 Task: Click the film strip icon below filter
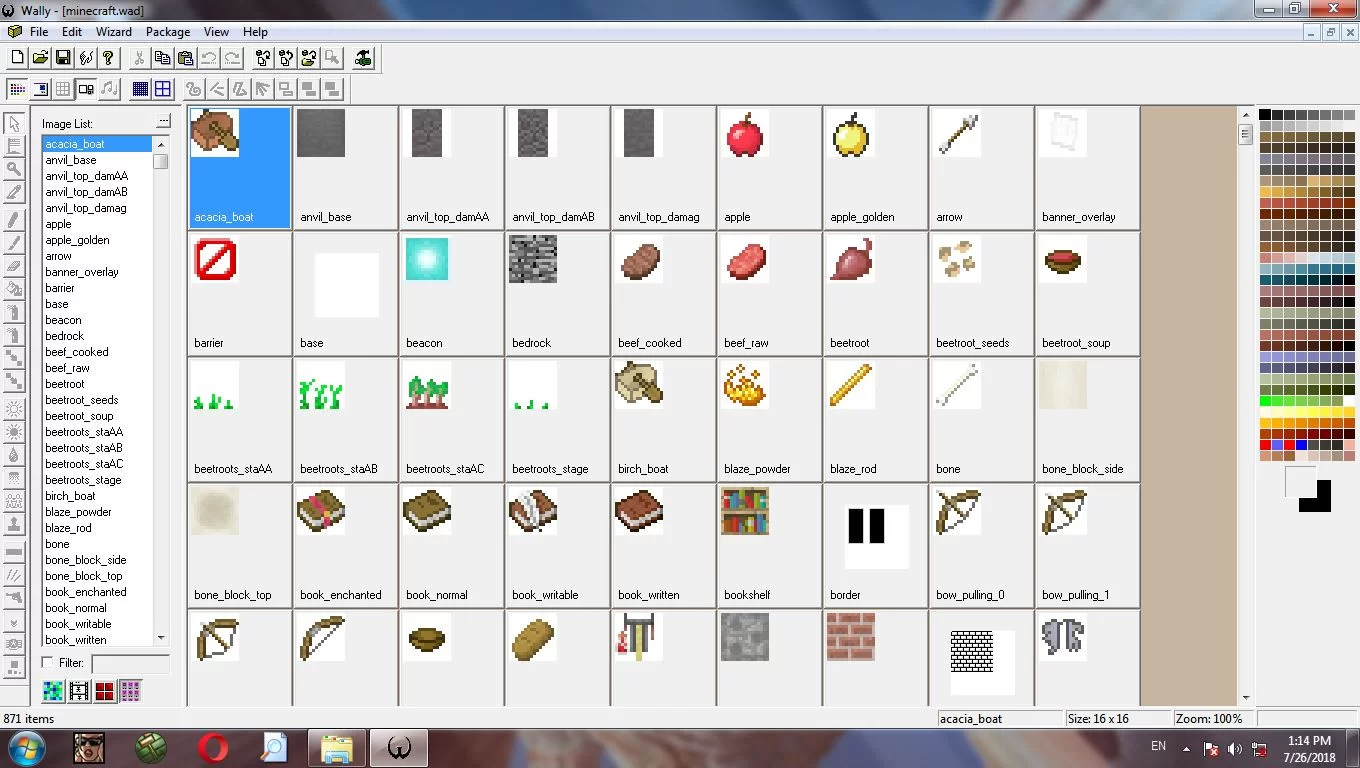(x=79, y=691)
